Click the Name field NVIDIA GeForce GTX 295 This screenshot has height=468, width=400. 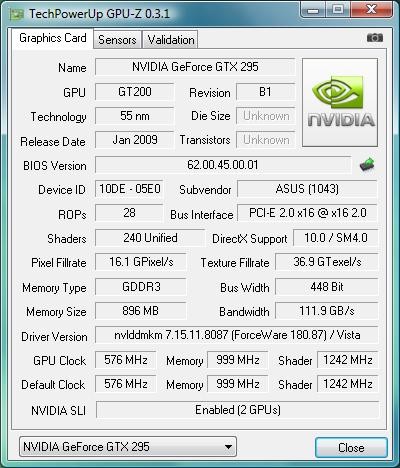coord(195,67)
